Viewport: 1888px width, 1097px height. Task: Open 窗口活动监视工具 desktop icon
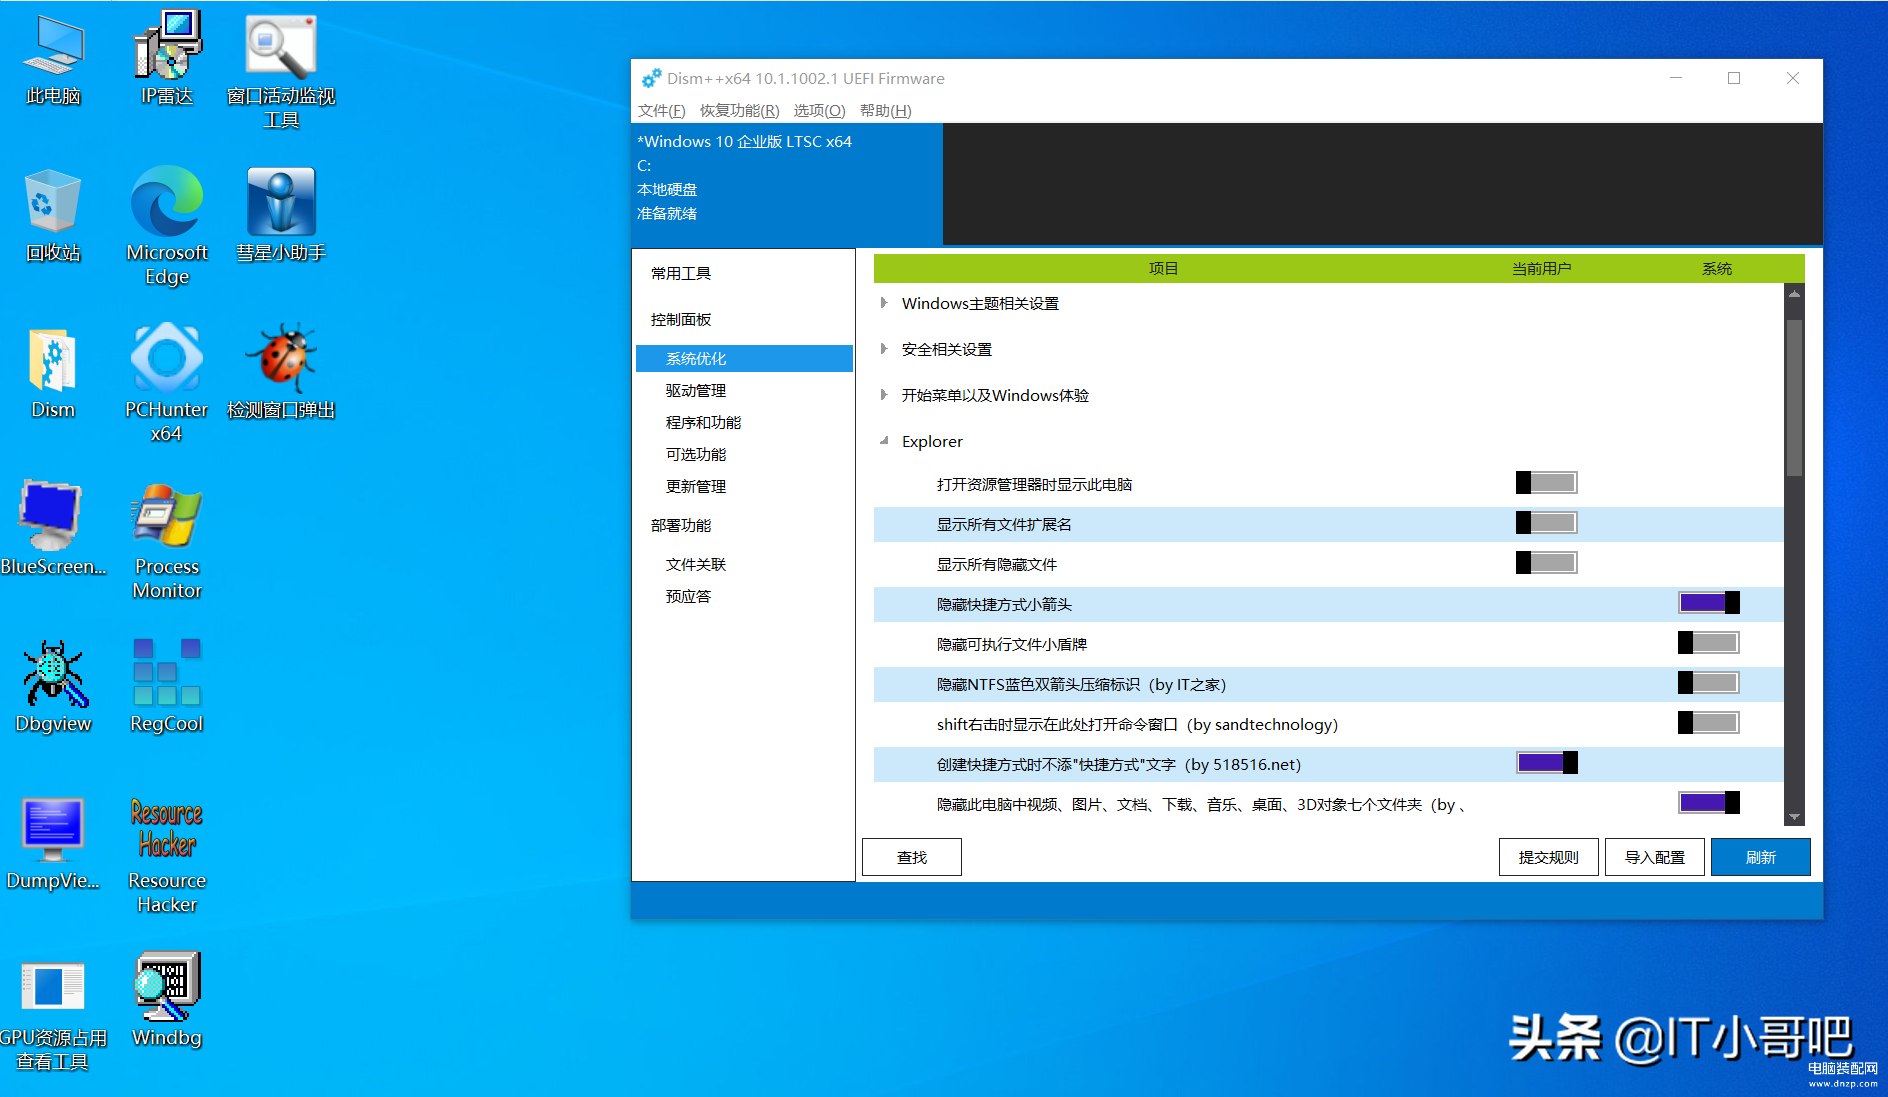click(281, 70)
